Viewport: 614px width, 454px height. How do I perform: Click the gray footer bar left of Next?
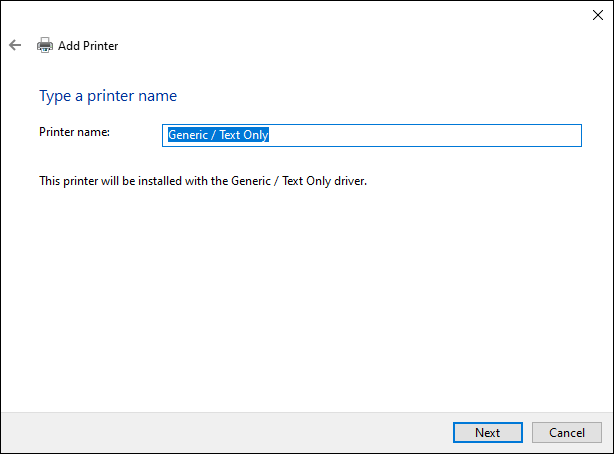[x=225, y=432]
